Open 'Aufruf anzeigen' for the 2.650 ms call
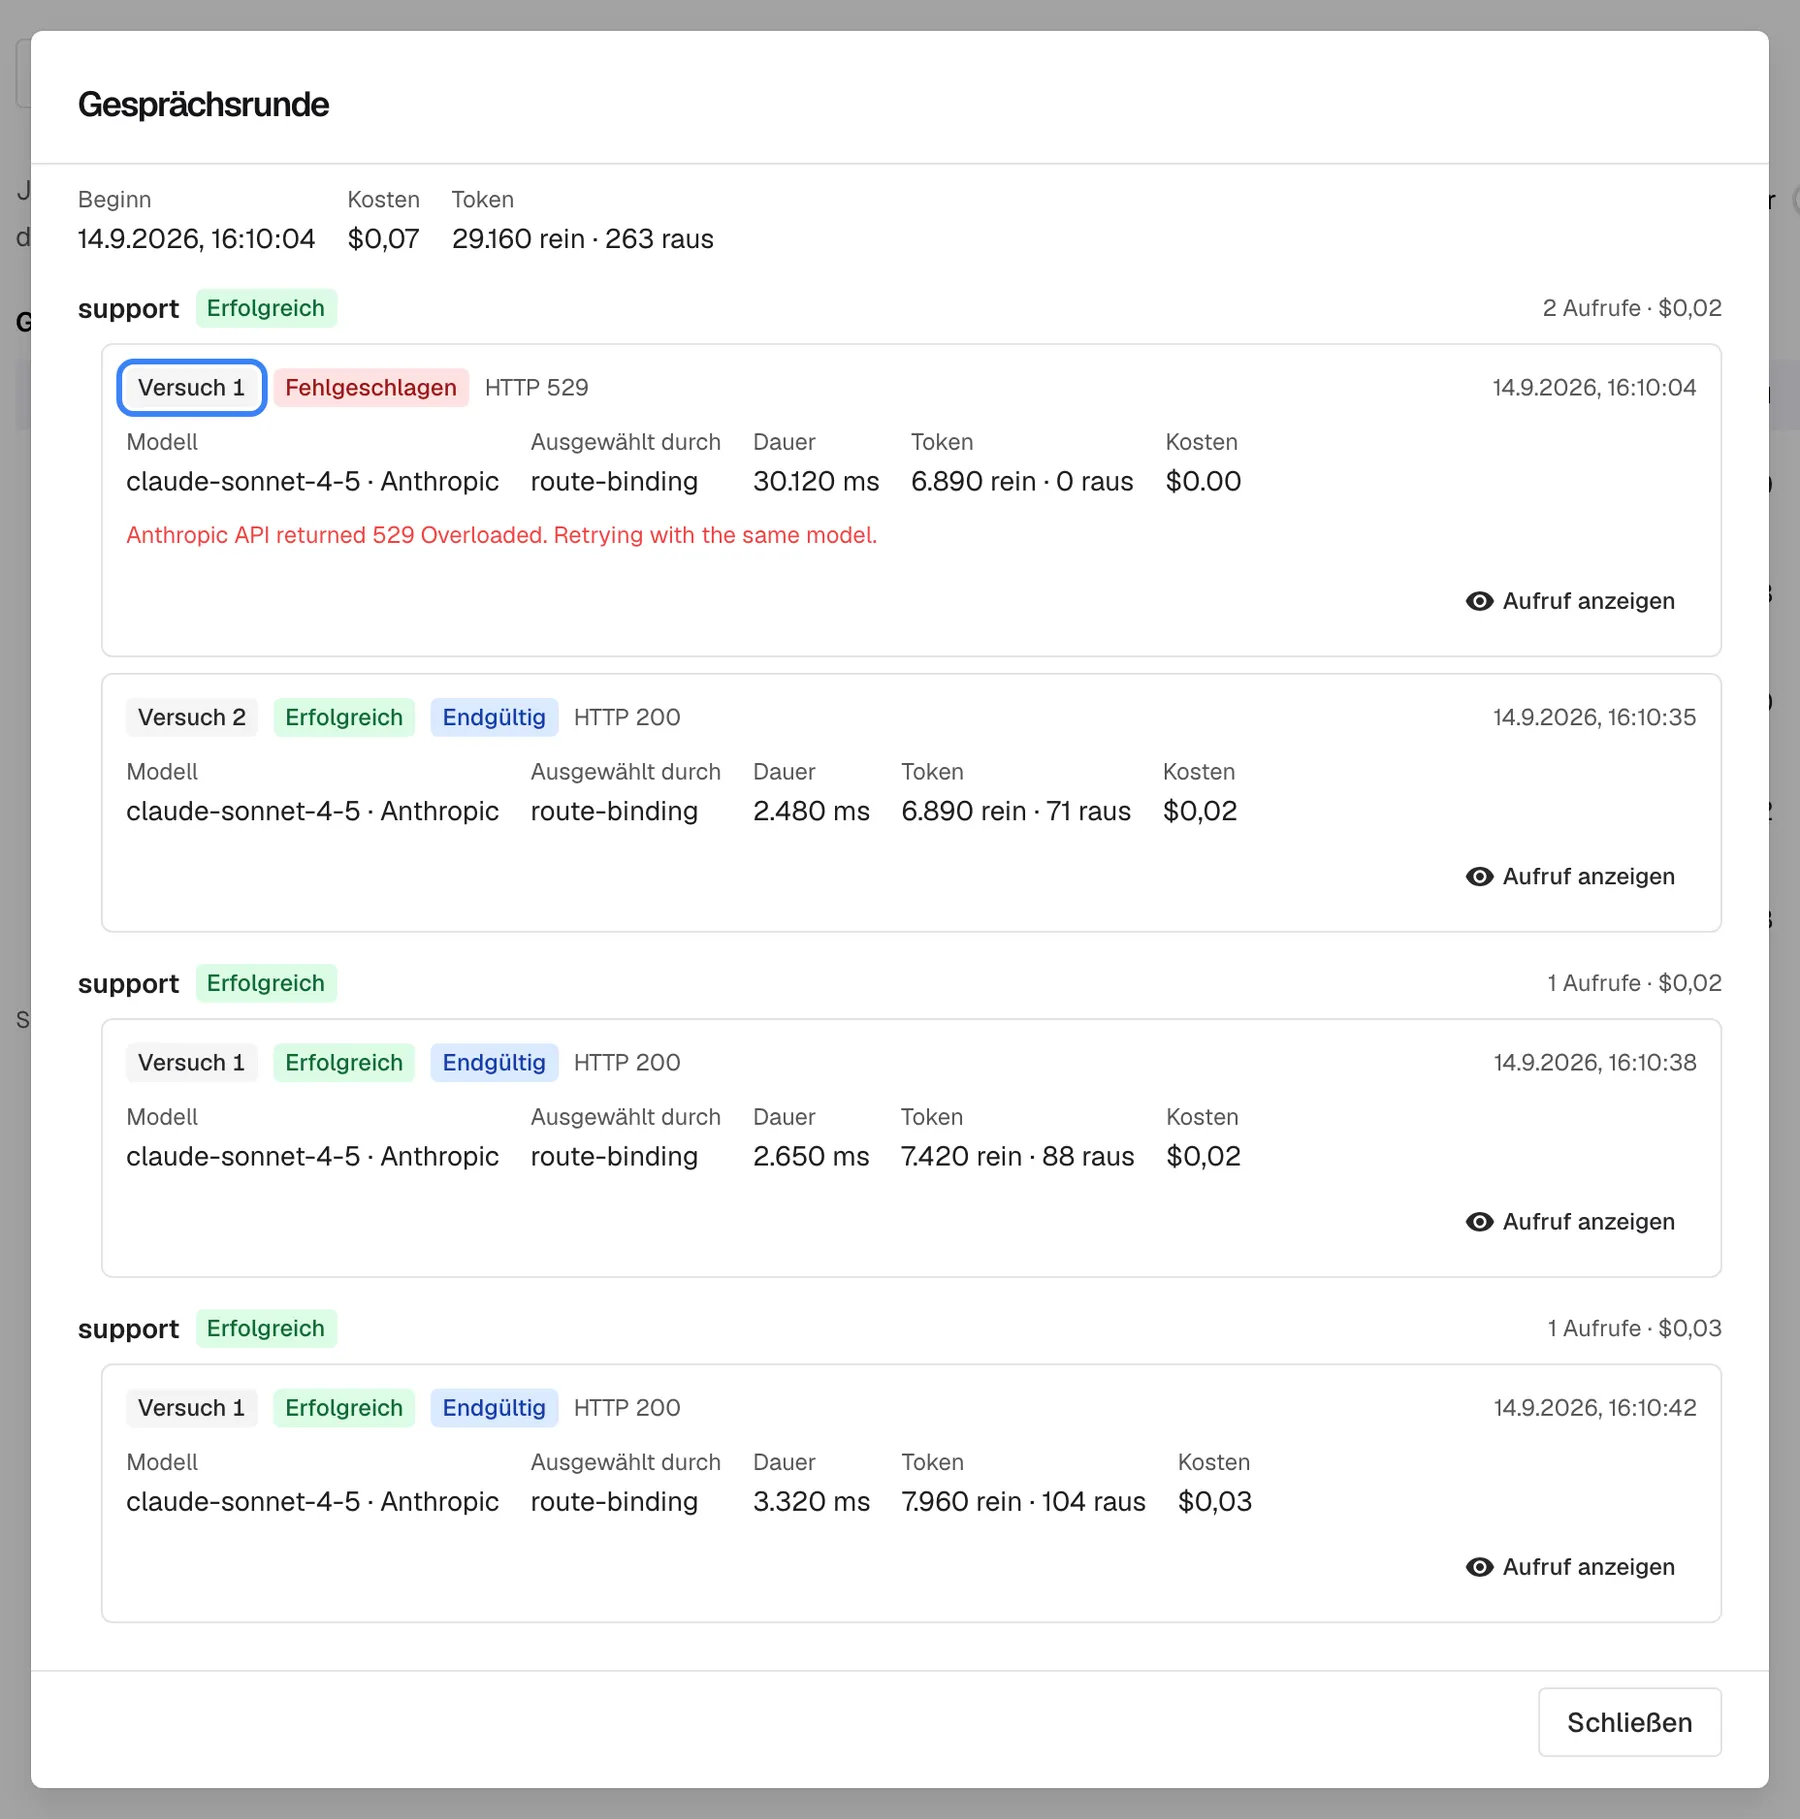This screenshot has height=1819, width=1800. (x=1570, y=1221)
